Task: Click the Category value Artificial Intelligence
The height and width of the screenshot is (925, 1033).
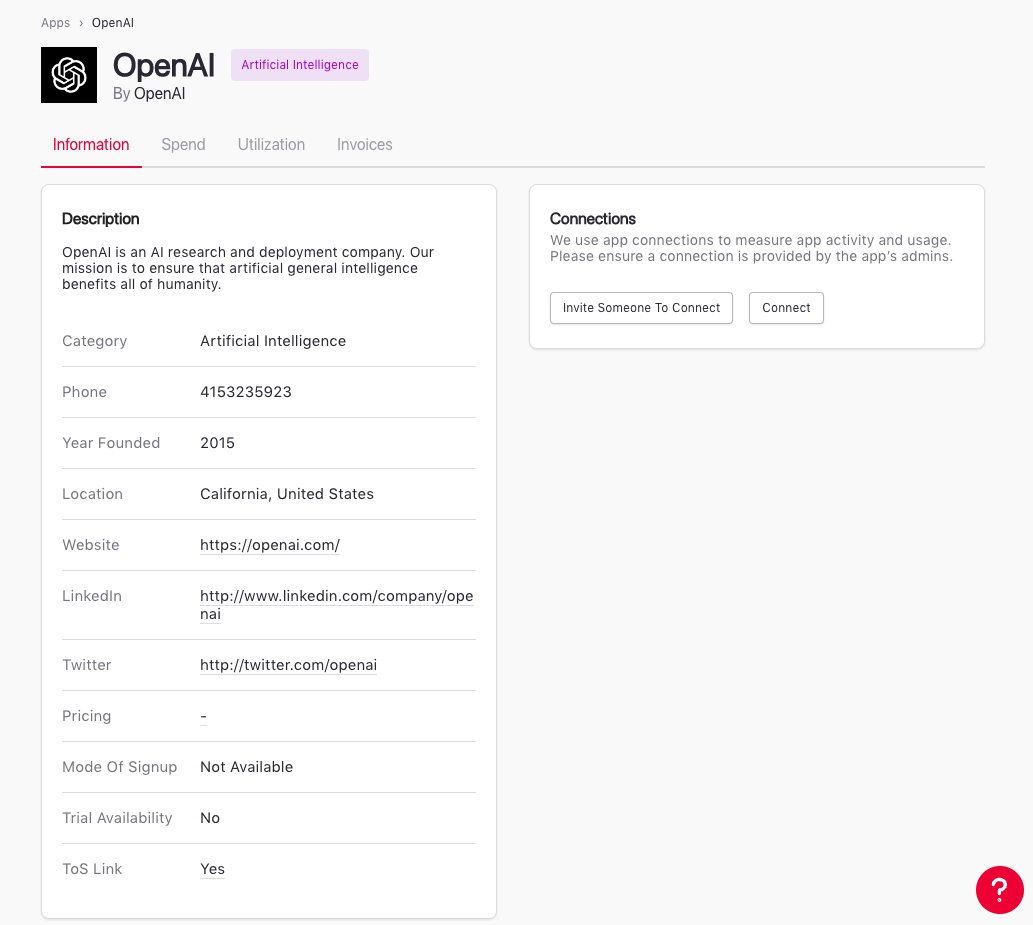Action: point(273,341)
